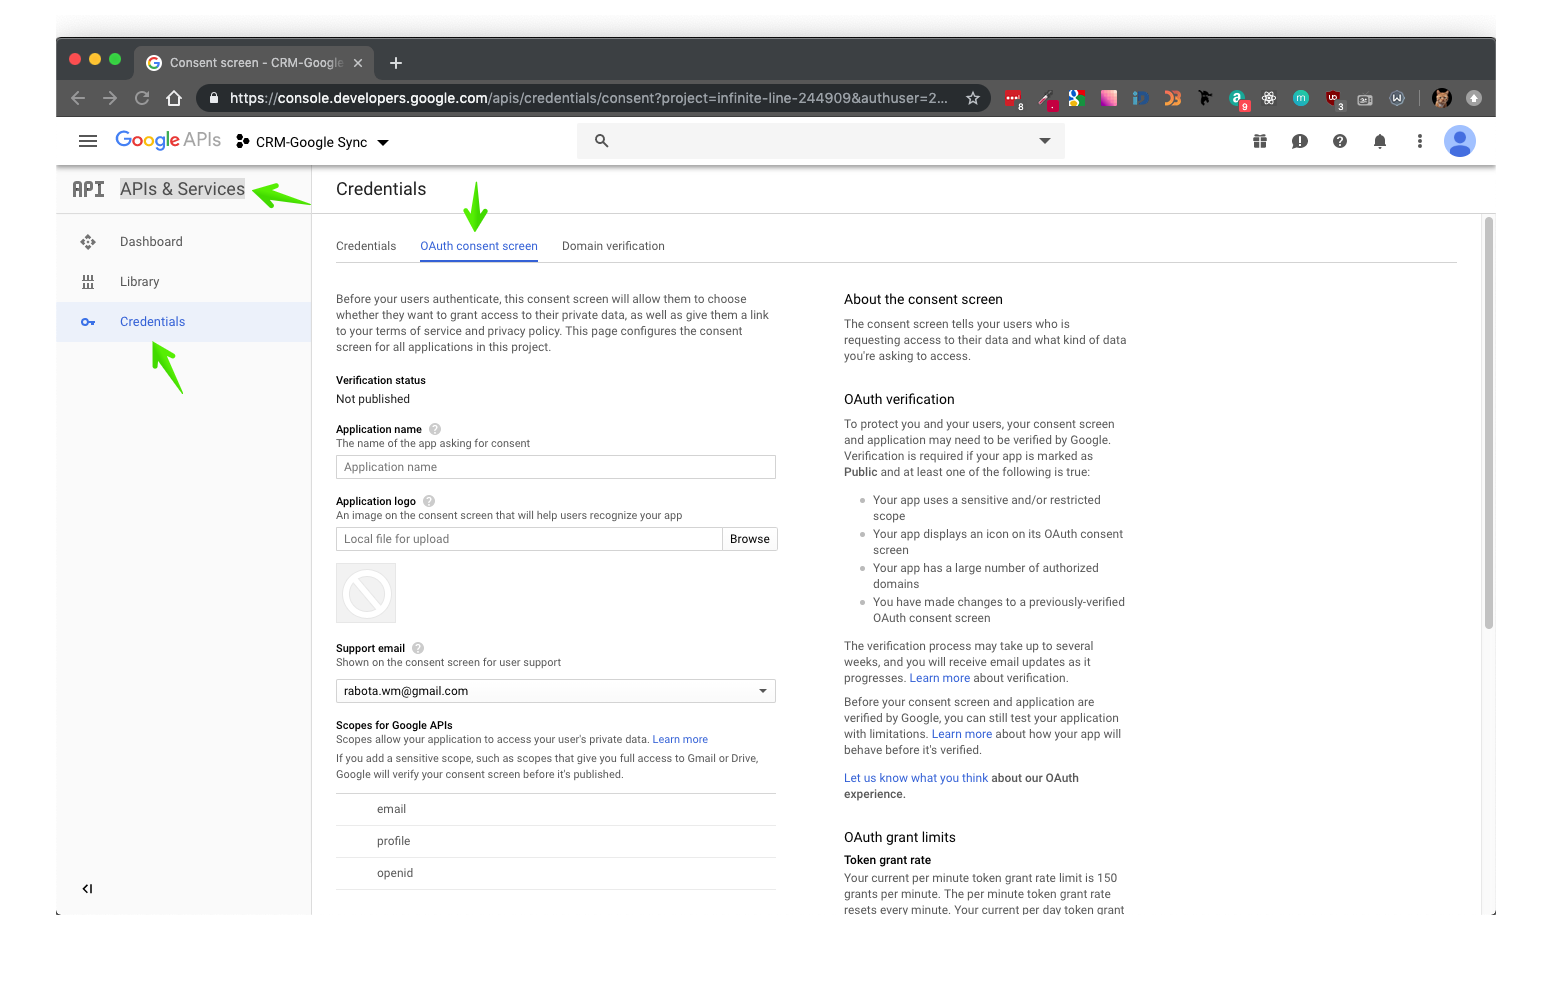Click the Application name help icon
The image size is (1552, 989).
click(x=435, y=429)
